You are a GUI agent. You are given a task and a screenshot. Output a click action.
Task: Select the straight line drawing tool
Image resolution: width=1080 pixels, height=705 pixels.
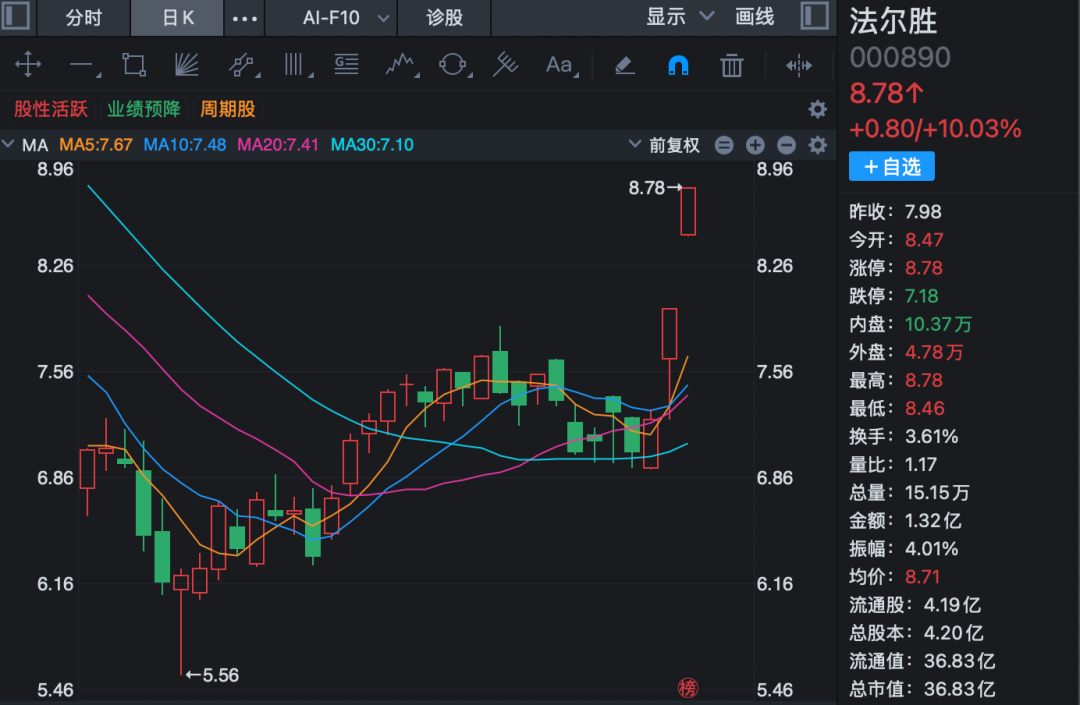pos(83,66)
